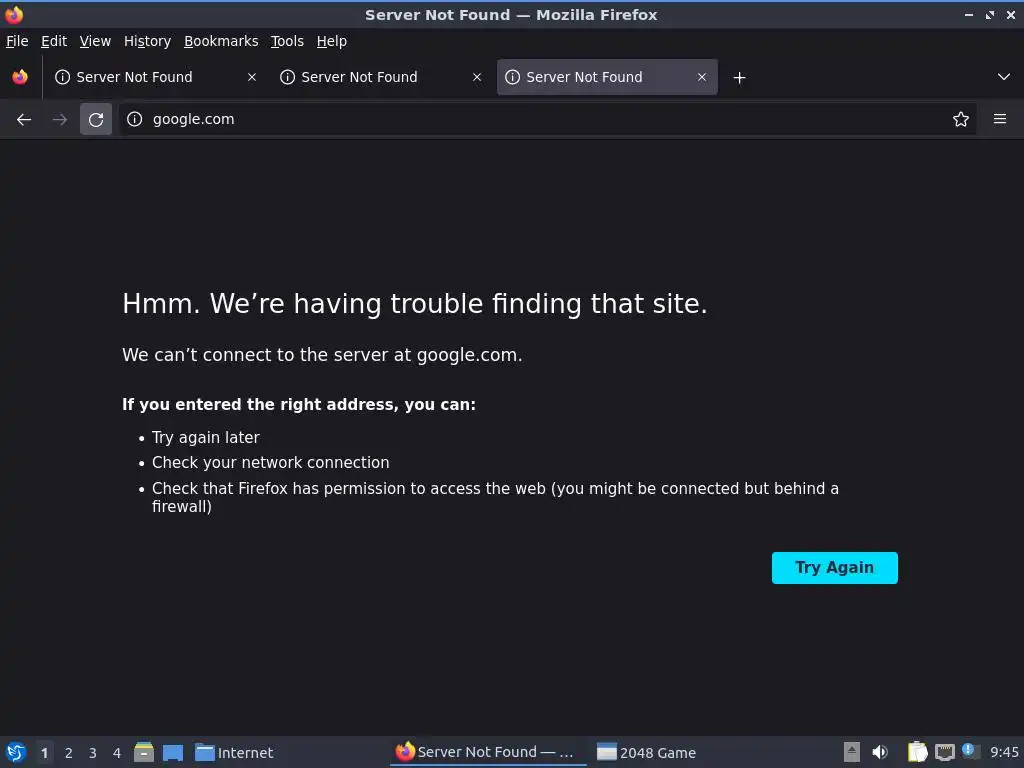Open a new tab with plus button

point(739,78)
